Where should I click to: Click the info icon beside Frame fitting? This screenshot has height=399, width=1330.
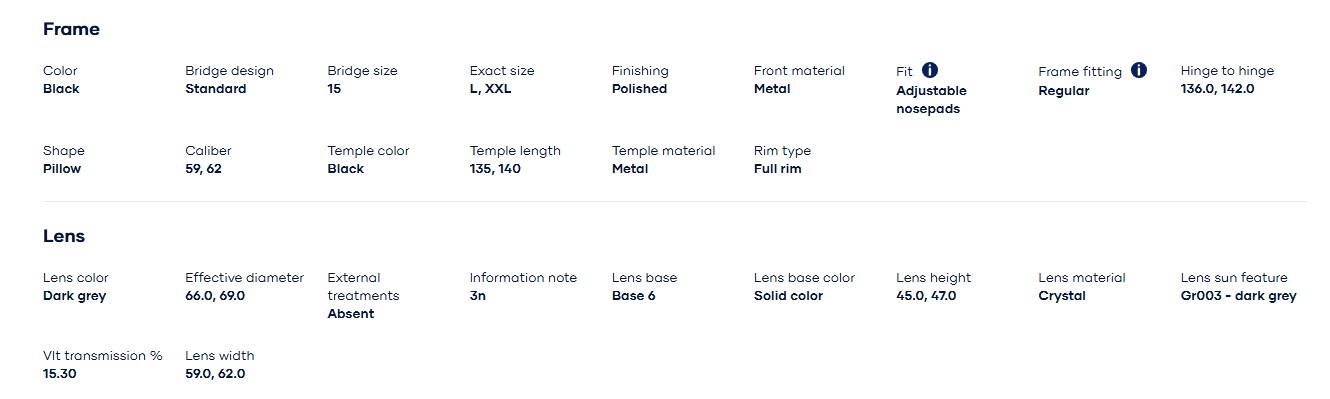(1139, 70)
